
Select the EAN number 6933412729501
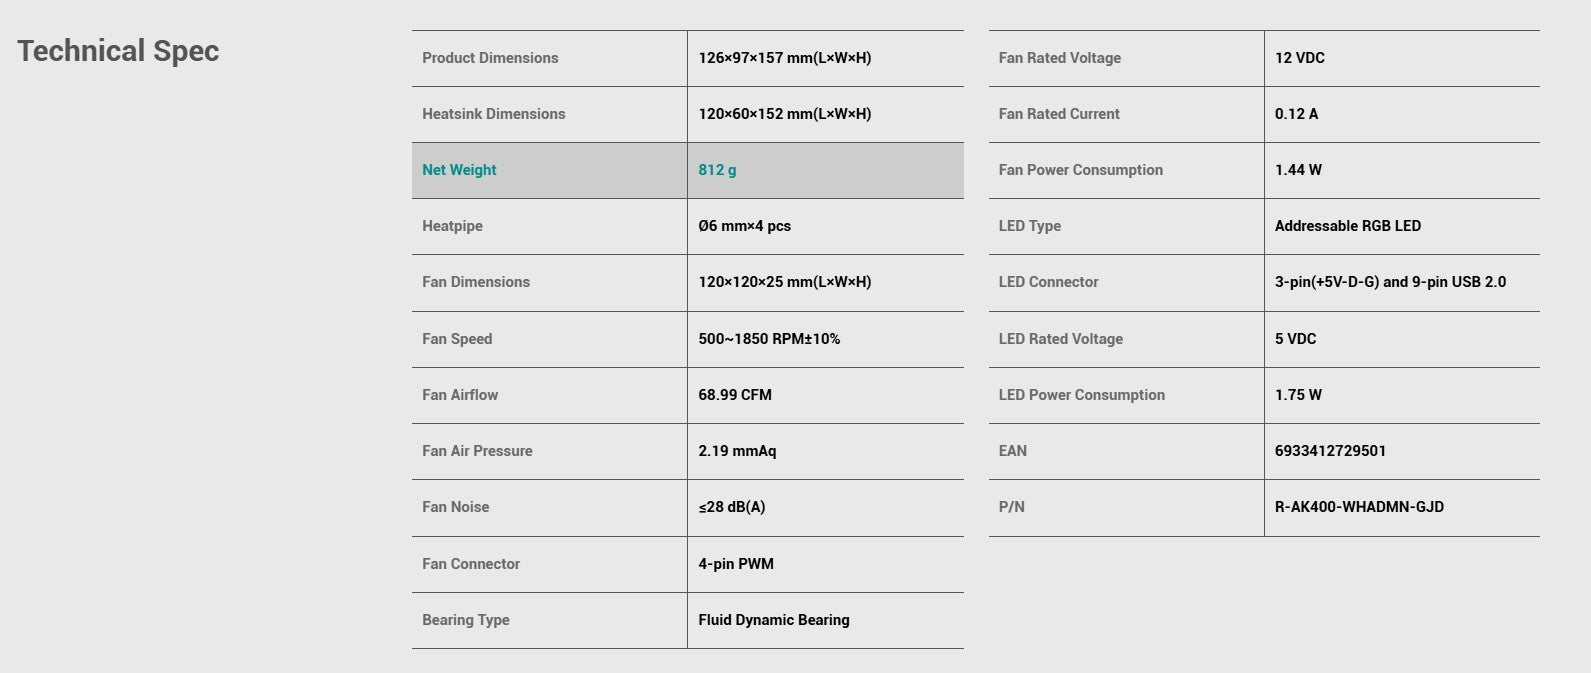(x=1331, y=451)
